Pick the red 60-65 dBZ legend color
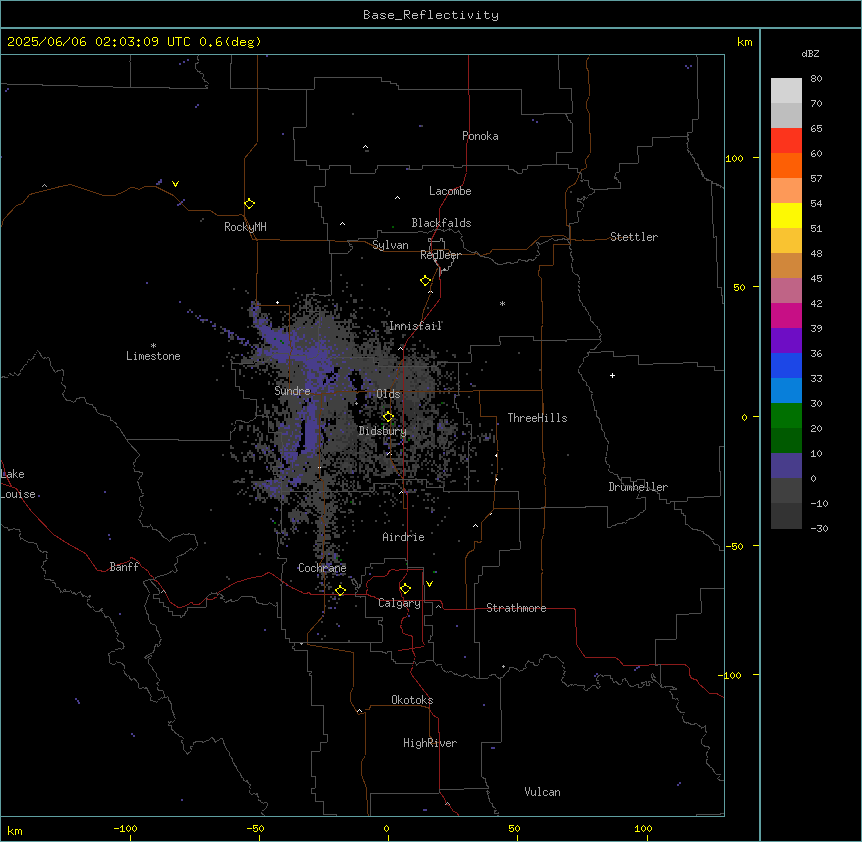 tap(786, 141)
